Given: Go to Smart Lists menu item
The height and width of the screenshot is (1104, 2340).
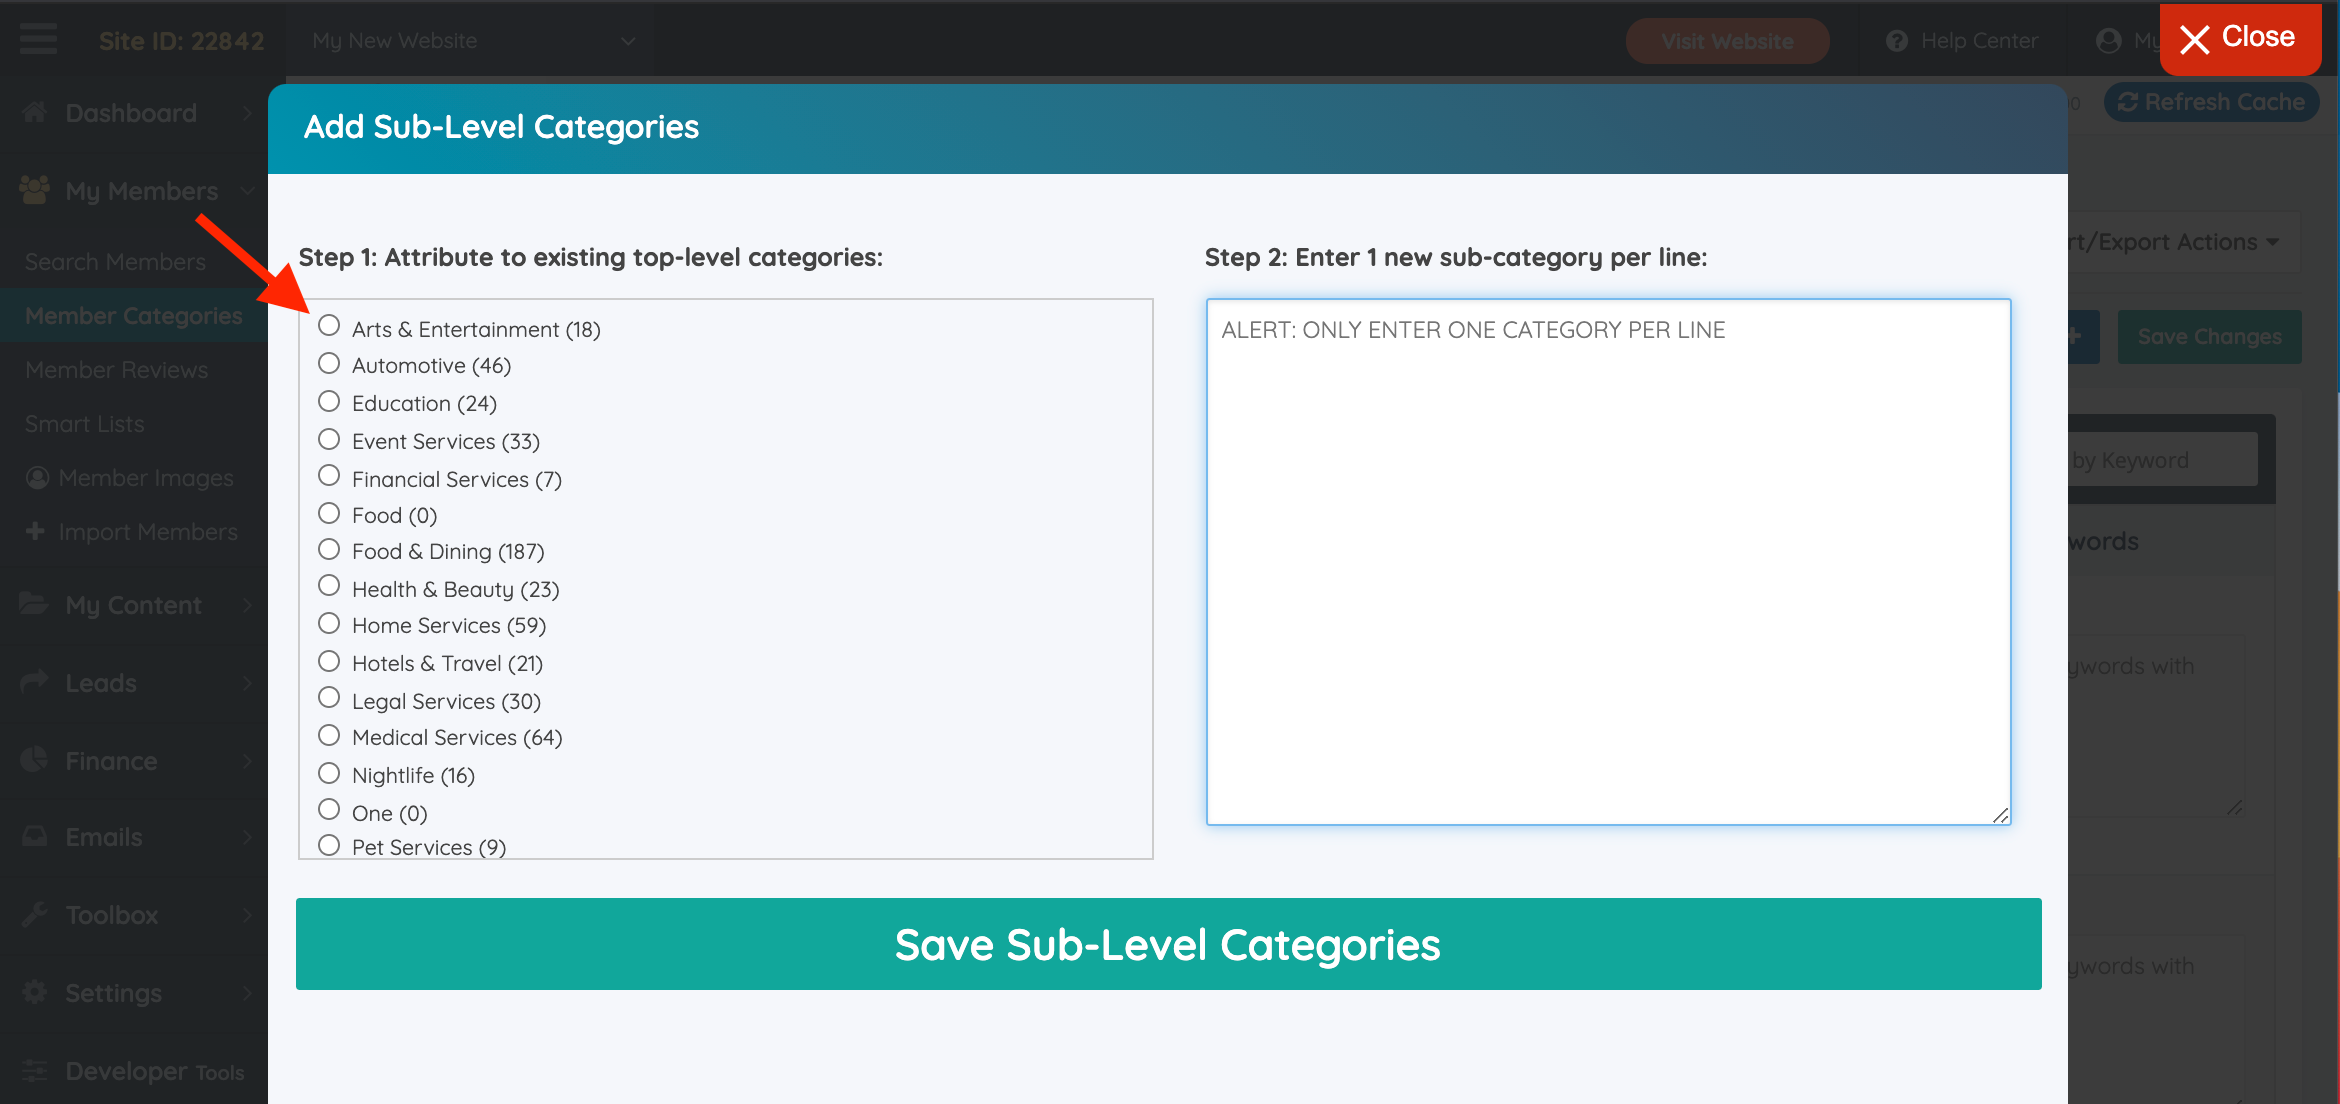Looking at the screenshot, I should [85, 424].
